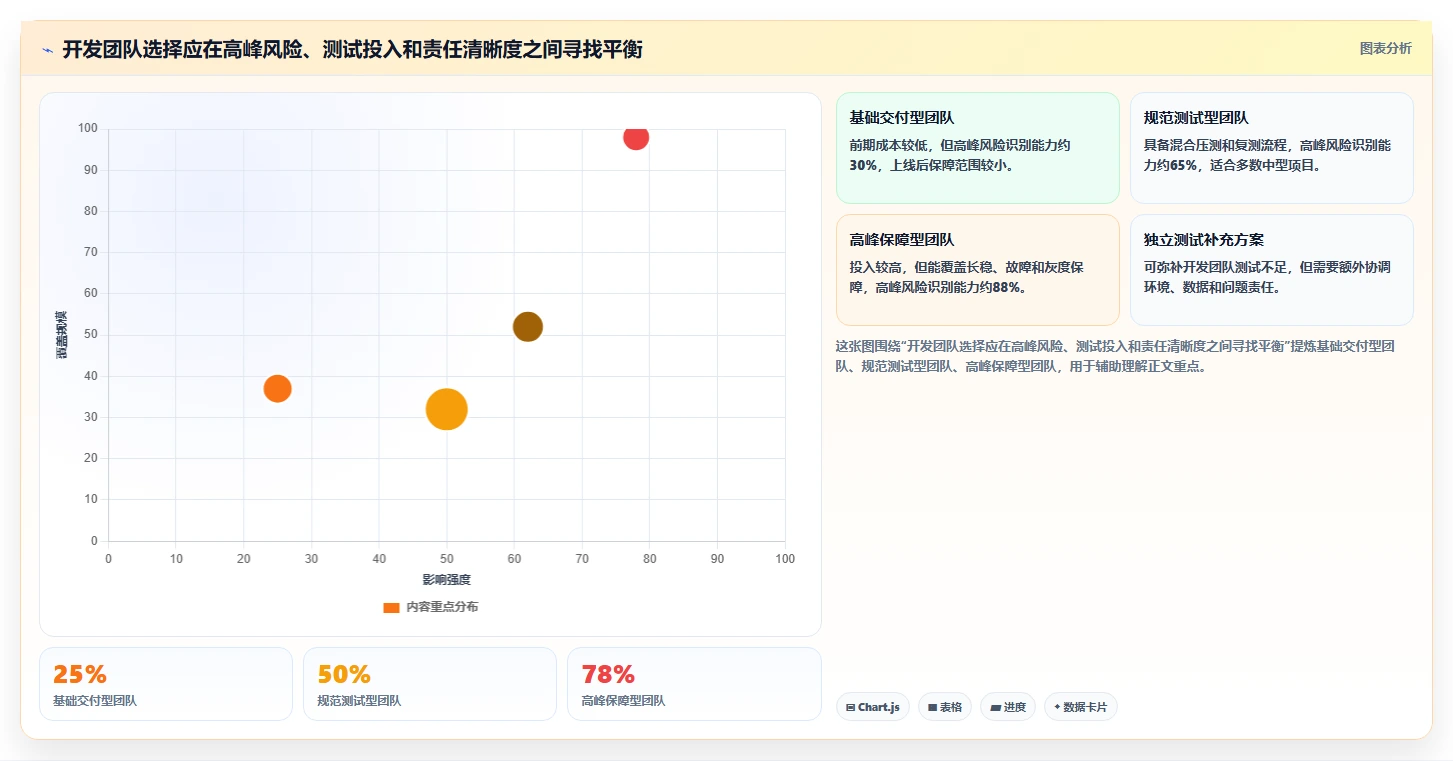Viewport: 1453px width, 761px height.
Task: Click the Chart.js tag chip
Action: coord(872,707)
